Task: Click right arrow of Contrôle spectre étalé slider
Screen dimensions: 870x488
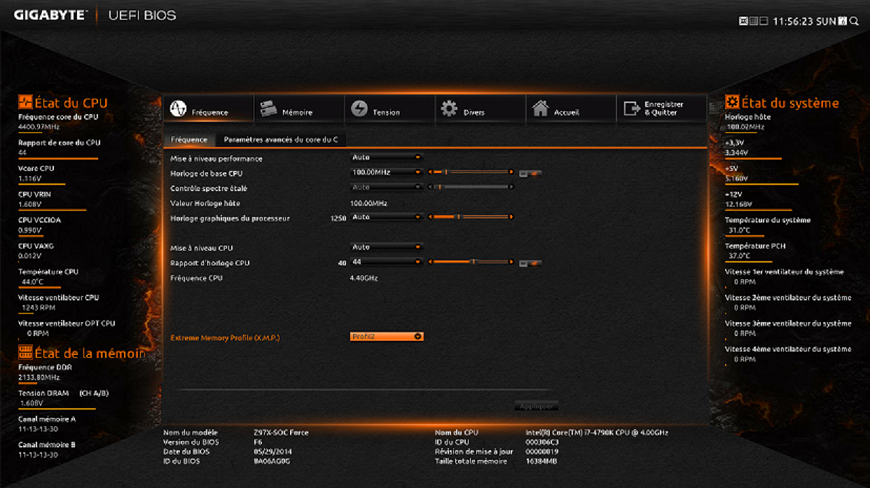Action: [x=511, y=187]
